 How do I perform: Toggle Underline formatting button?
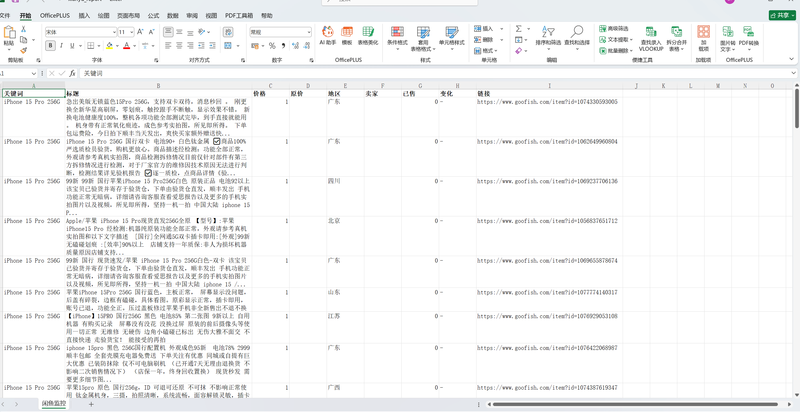pyautogui.click(x=72, y=45)
